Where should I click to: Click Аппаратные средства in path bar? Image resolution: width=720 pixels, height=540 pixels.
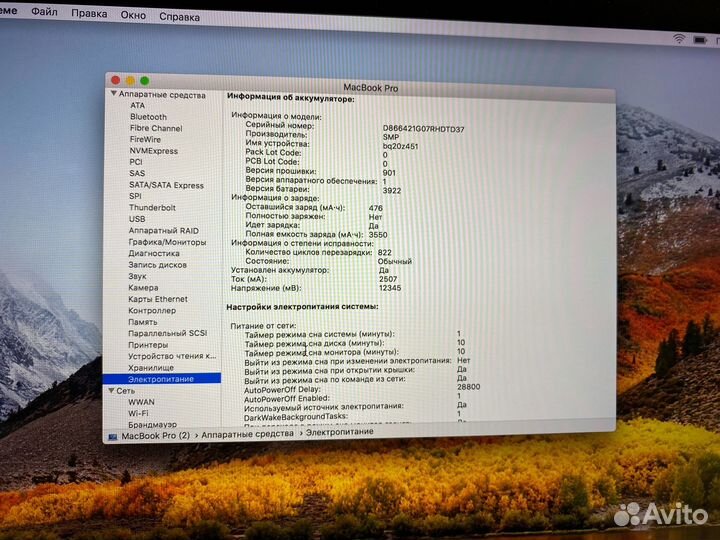(248, 433)
